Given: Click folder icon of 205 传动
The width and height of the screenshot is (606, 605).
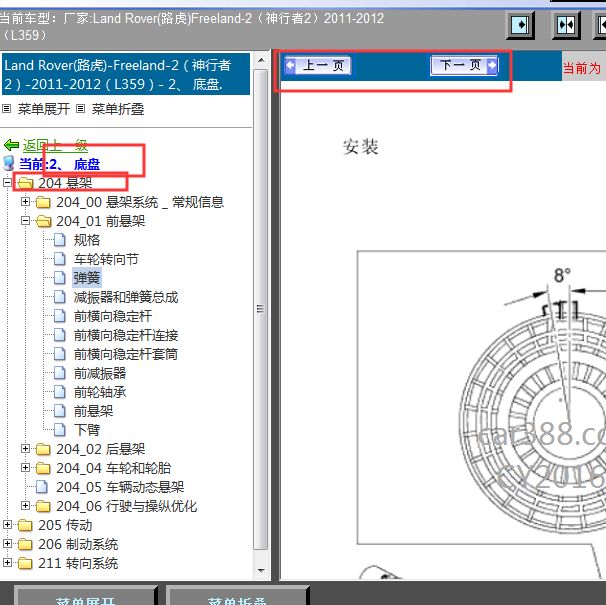Looking at the screenshot, I should pos(25,525).
